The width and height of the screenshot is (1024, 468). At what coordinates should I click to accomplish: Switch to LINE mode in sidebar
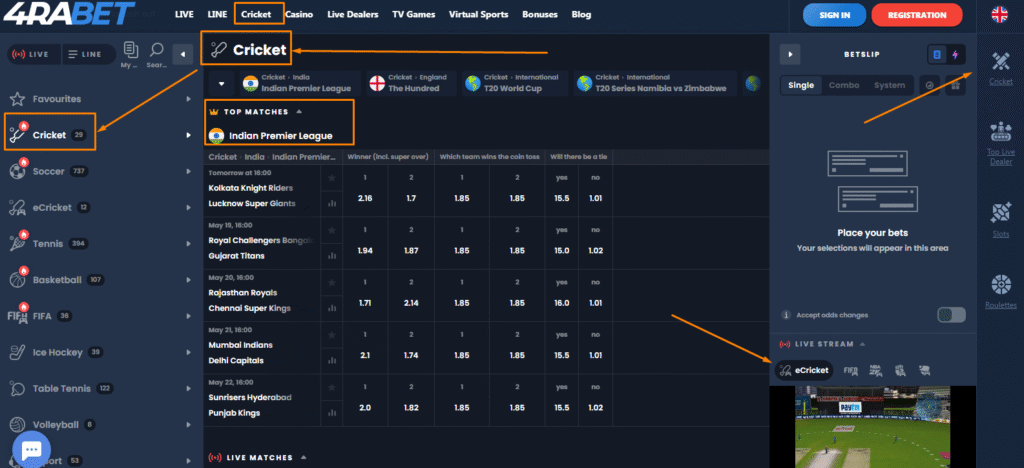click(89, 55)
